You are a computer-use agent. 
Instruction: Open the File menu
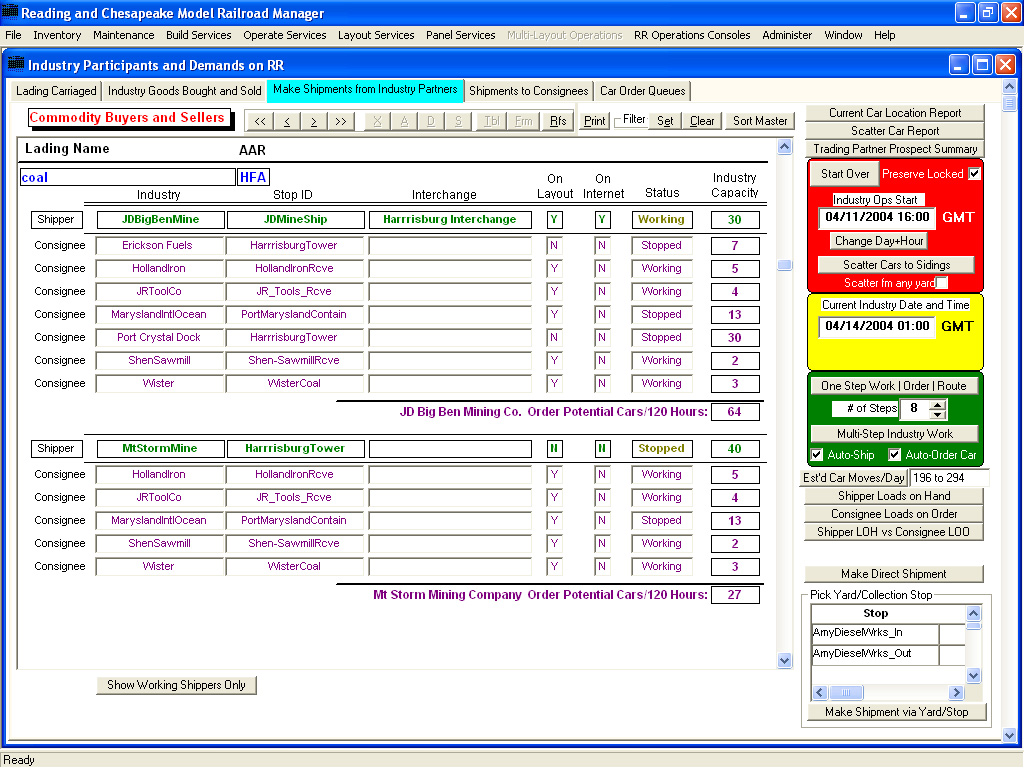click(x=13, y=35)
